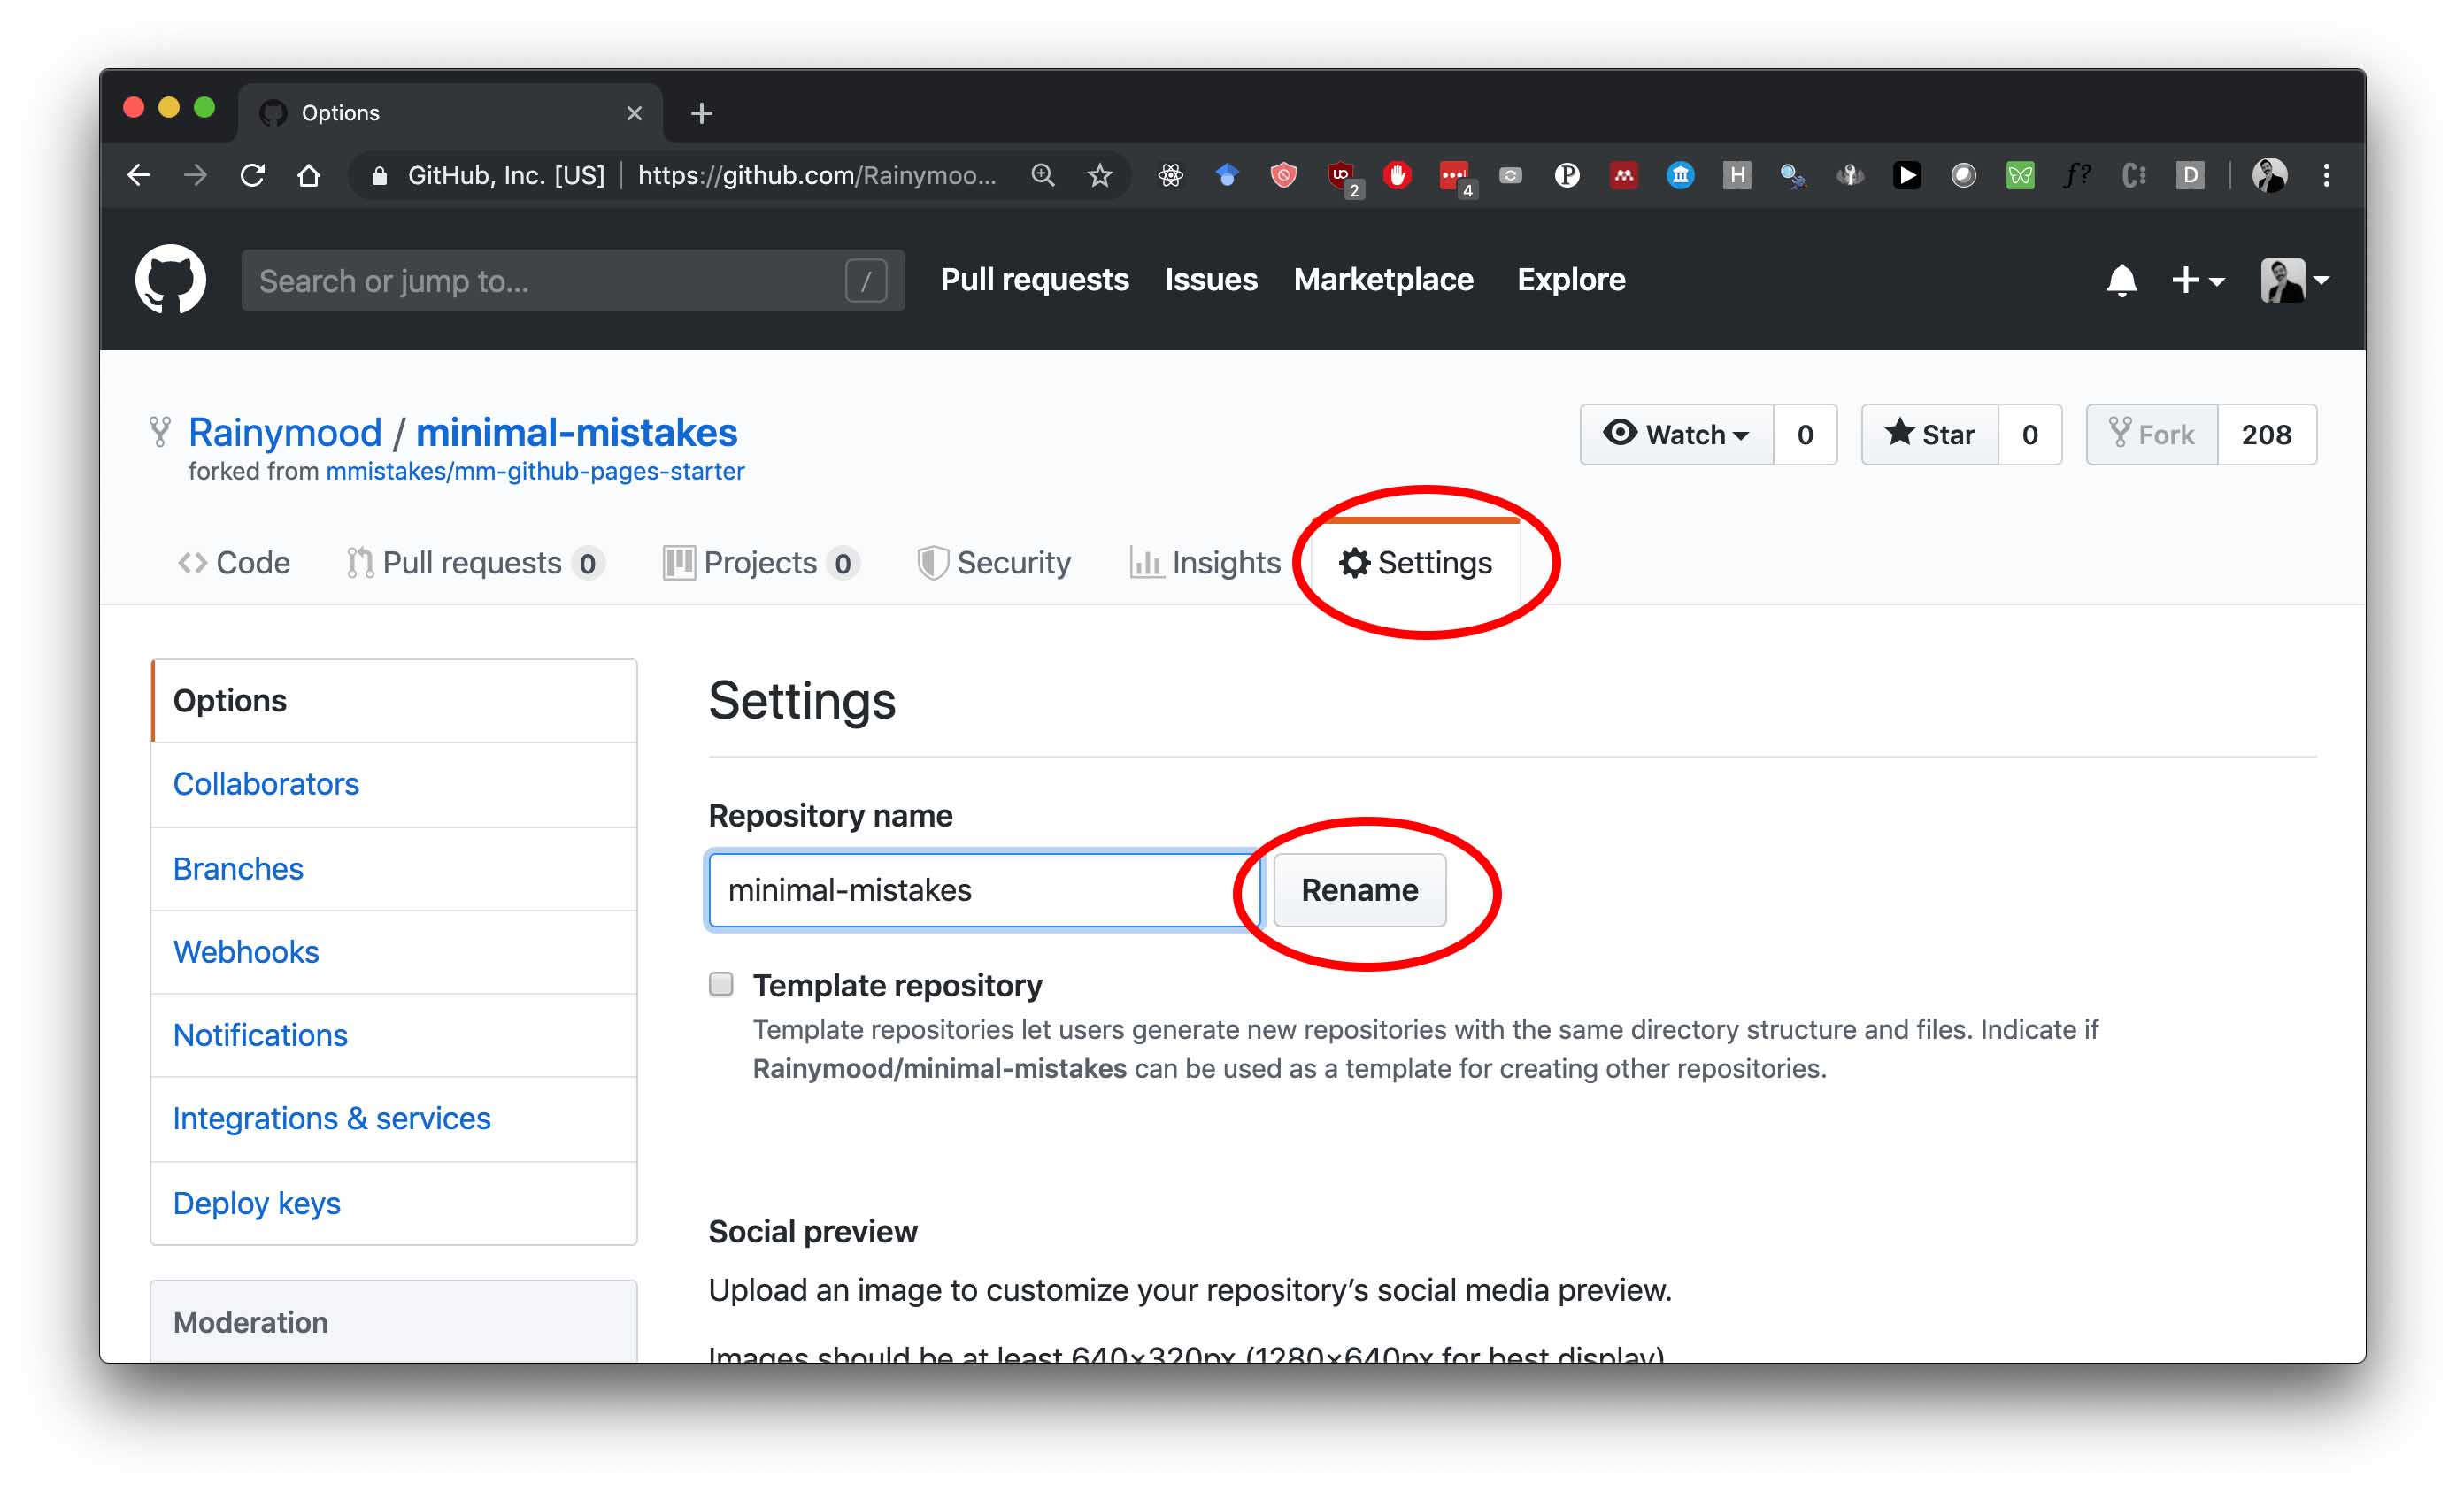Viewport: 2464px width, 1492px height.
Task: Open Webhooks settings
Action: click(394, 952)
